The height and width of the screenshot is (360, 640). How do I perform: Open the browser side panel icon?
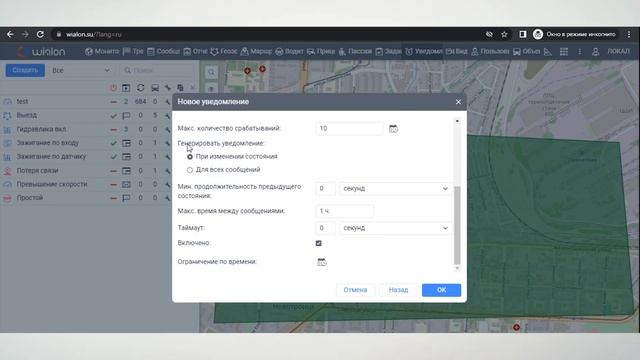522,34
